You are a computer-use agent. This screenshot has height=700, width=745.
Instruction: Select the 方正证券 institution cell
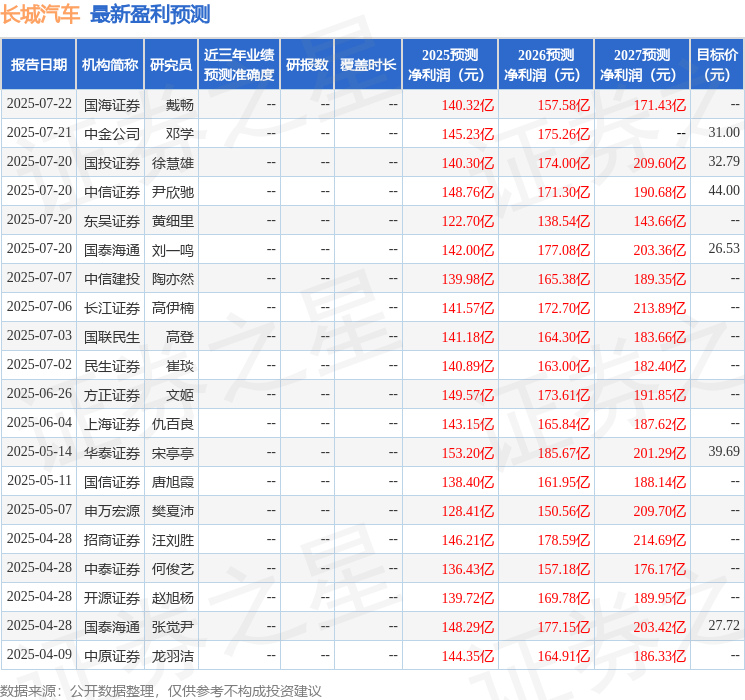coord(112,395)
